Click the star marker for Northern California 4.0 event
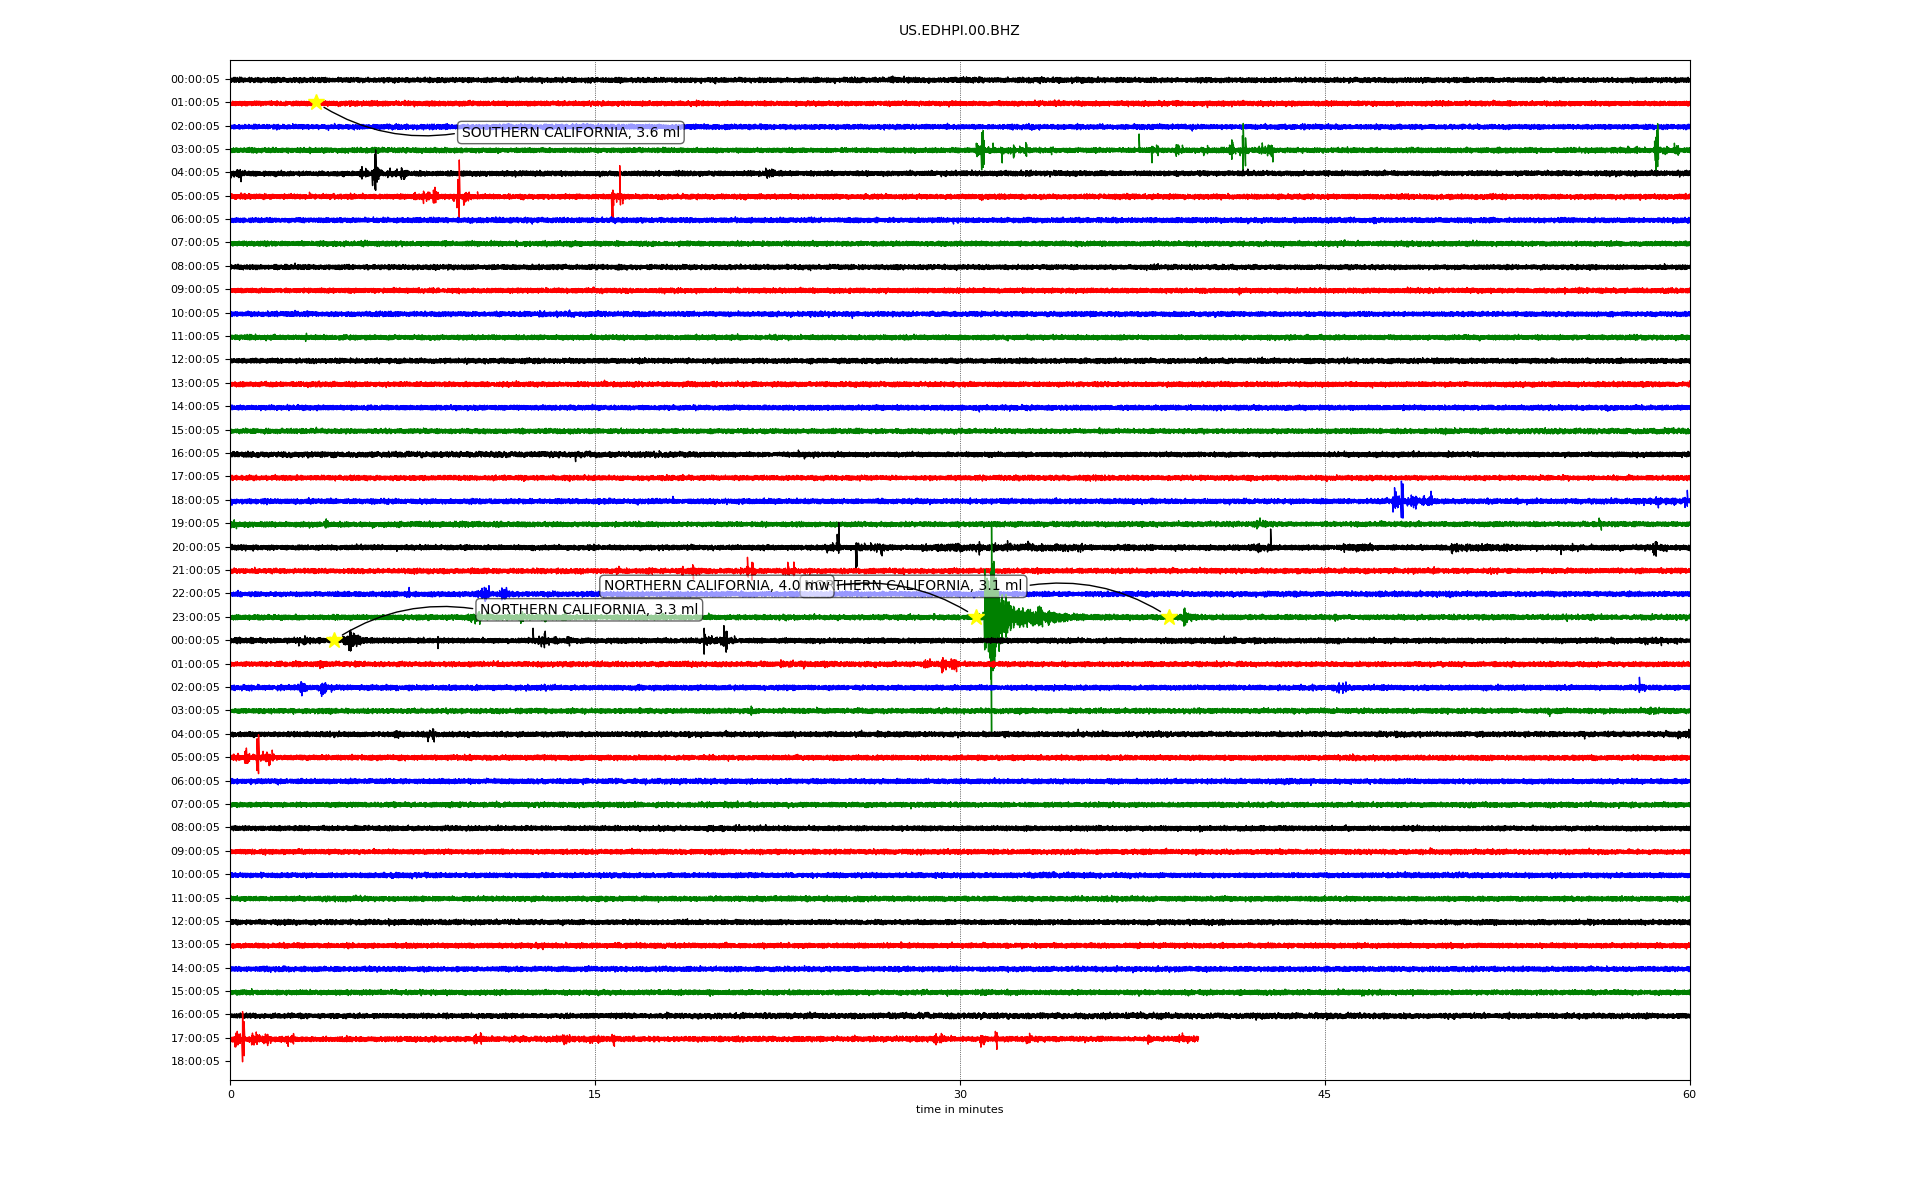Viewport: 1920px width, 1200px height. 976,617
